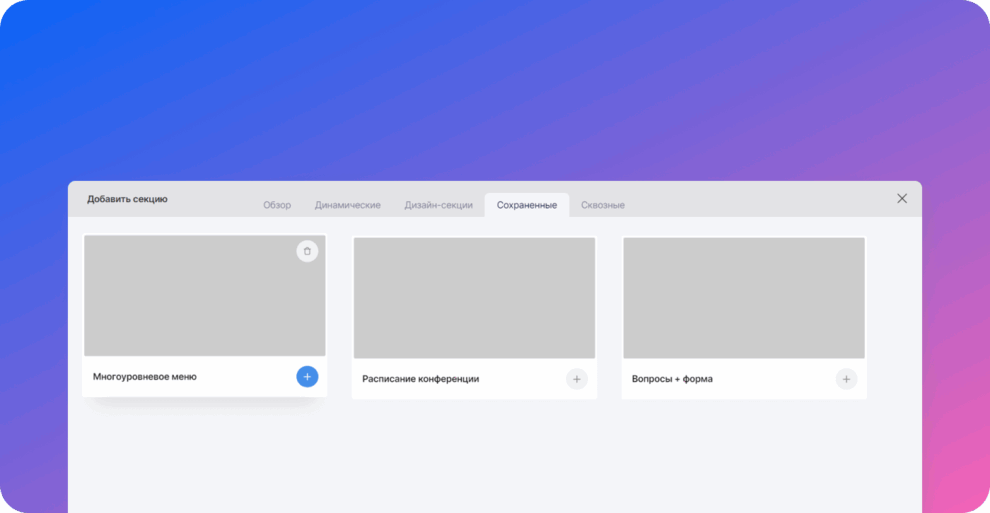Close the Добавить секцию dialog

pos(902,198)
